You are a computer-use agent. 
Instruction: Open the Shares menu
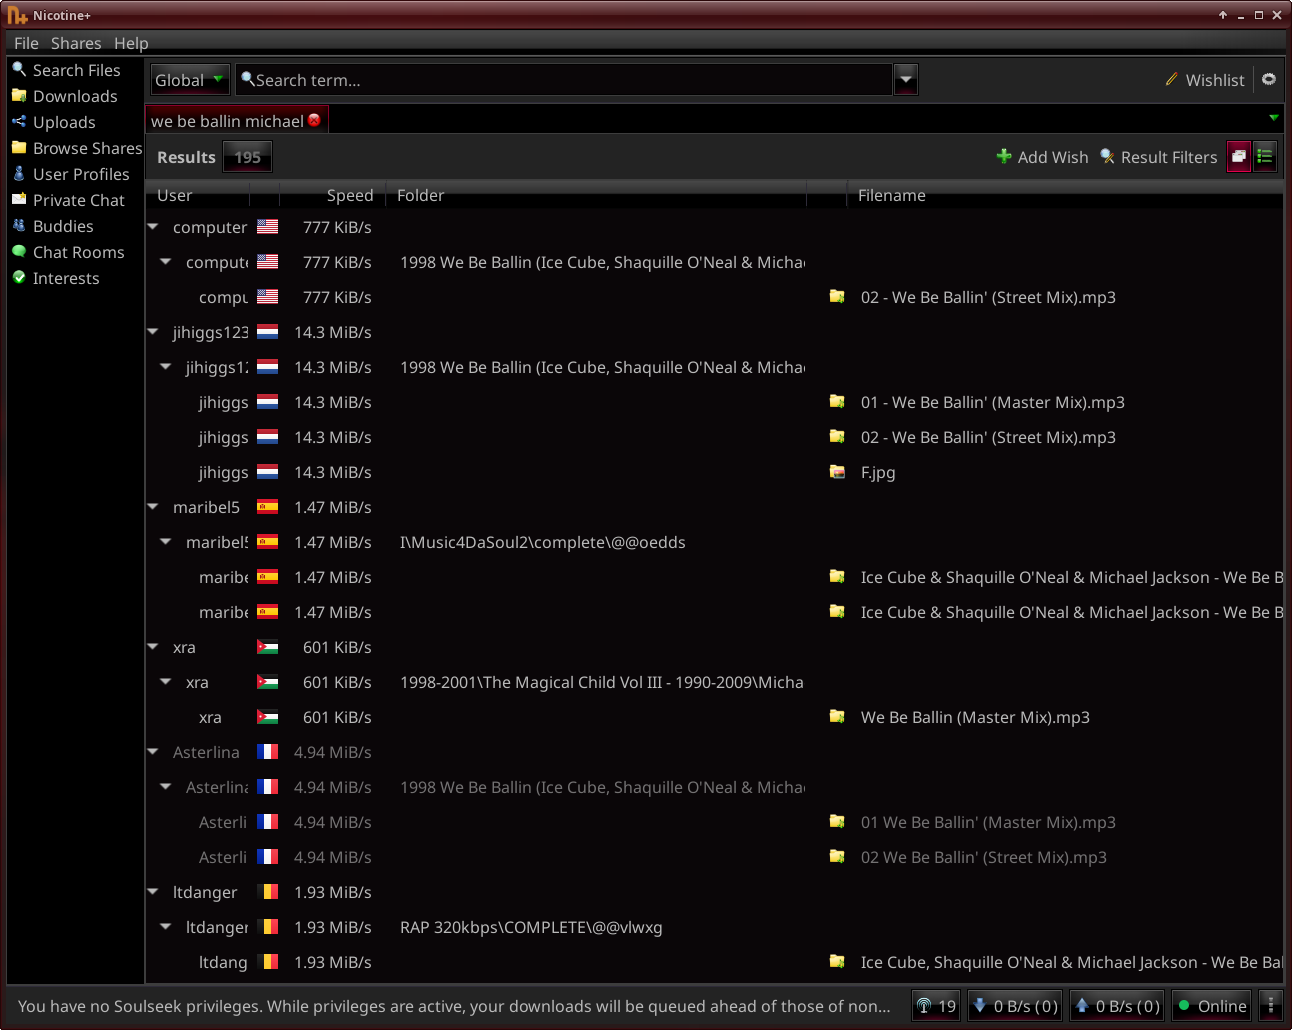[76, 43]
